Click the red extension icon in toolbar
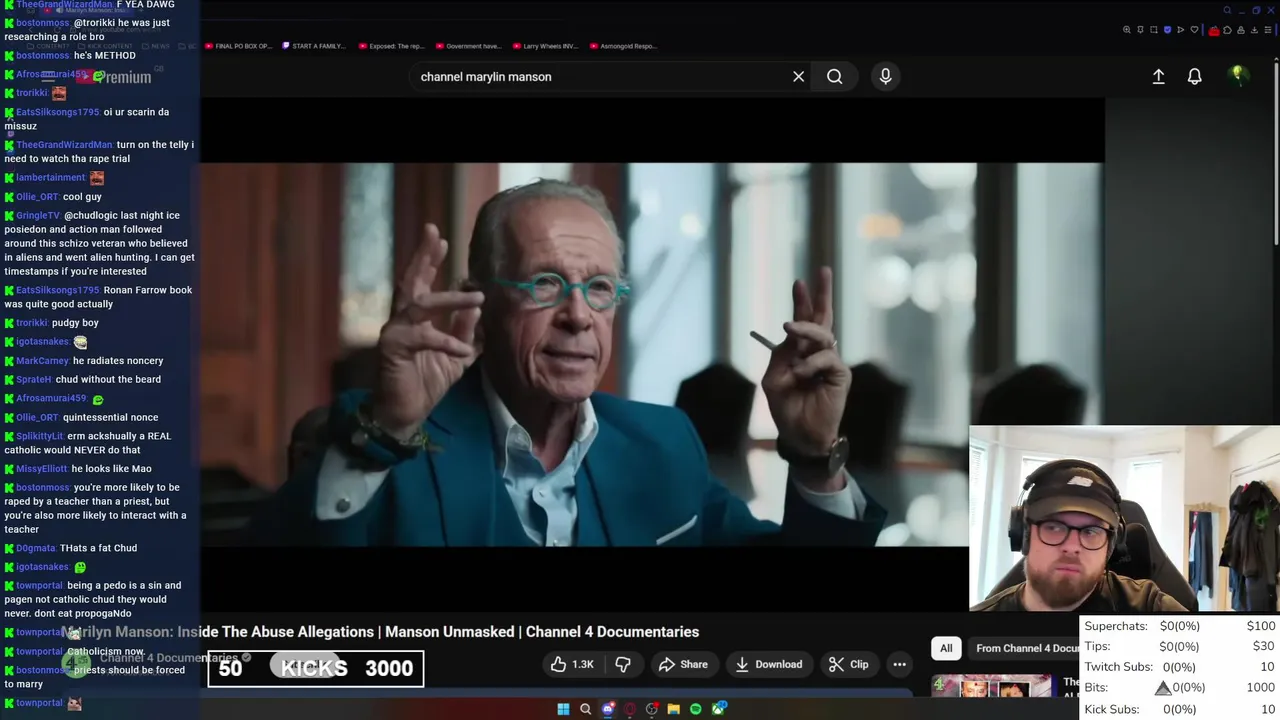The image size is (1280, 720). 1214,31
